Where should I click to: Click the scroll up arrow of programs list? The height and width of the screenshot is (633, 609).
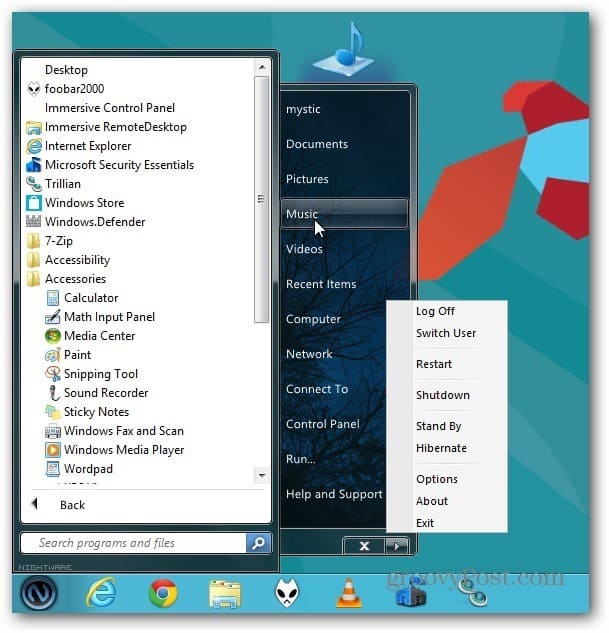click(262, 67)
